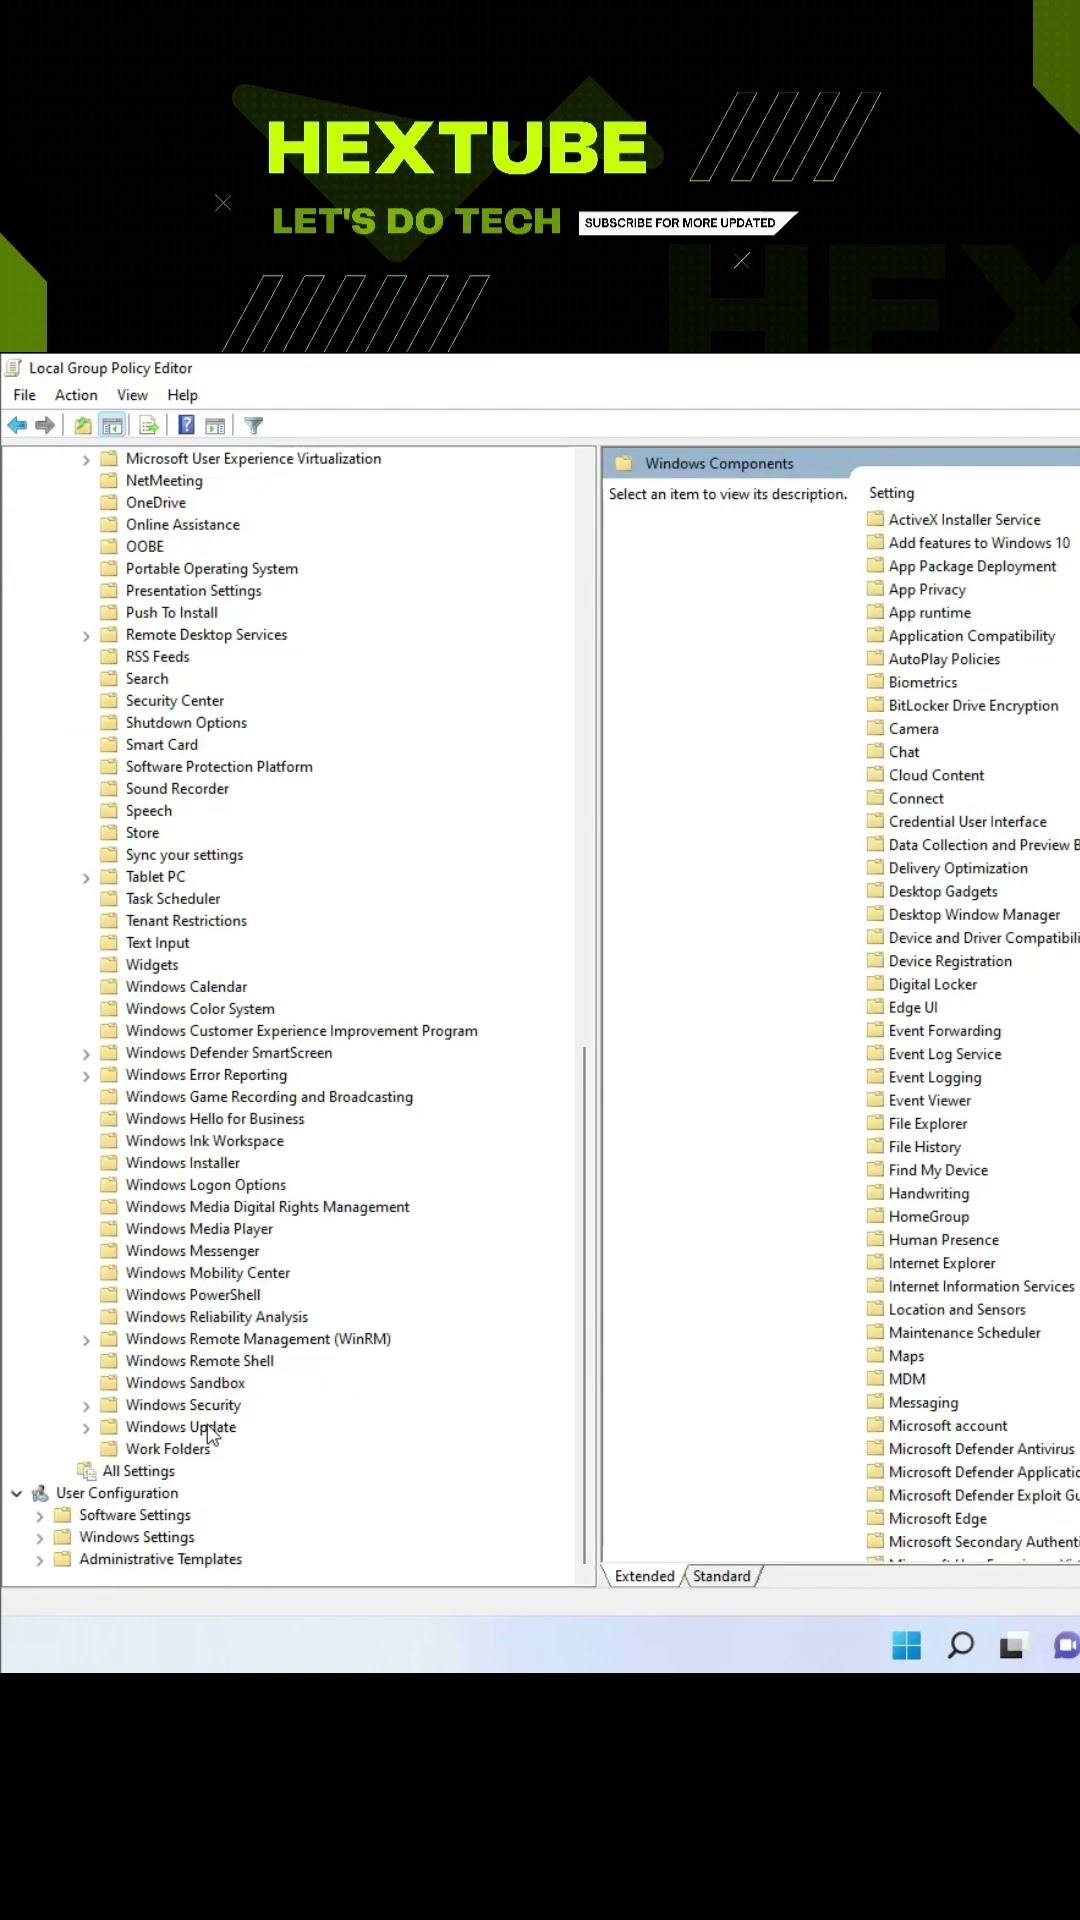Open Search from the taskbar magnifier icon

961,1645
